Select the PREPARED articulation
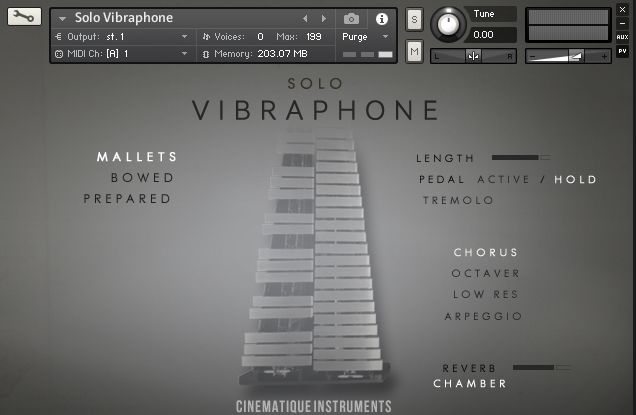636x415 pixels. (127, 199)
